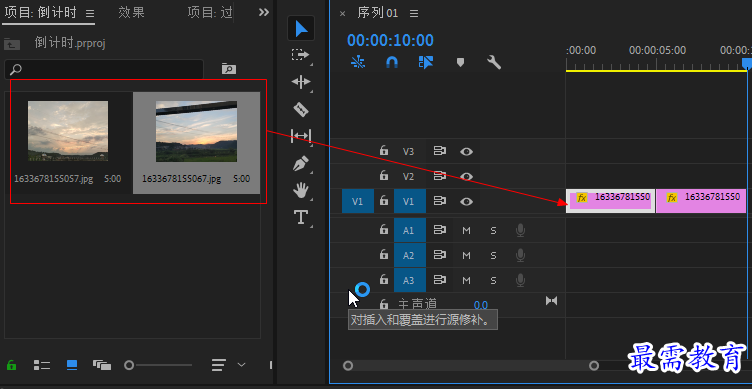Open the 项目: 倒计时 panel menu
The image size is (752, 389).
point(90,14)
